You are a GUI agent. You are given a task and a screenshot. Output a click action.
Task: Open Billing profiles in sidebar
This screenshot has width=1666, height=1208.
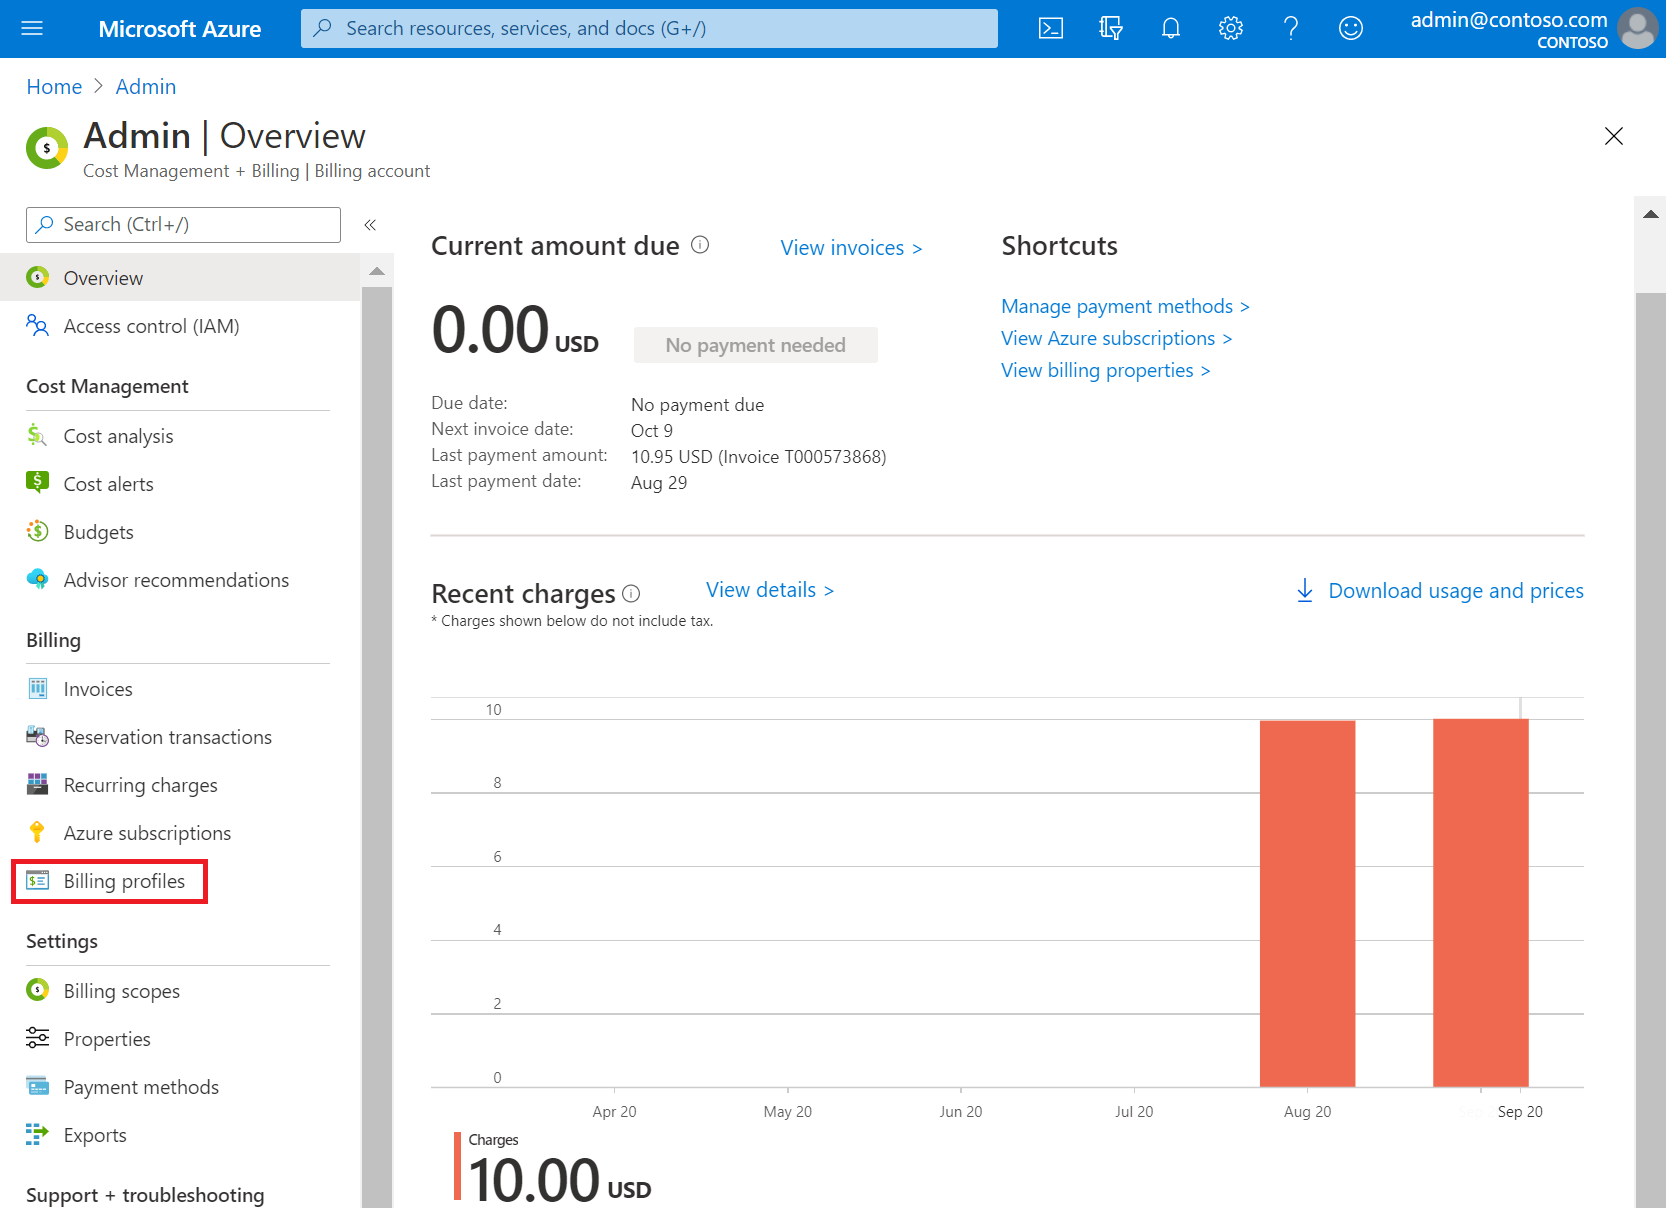click(x=124, y=881)
